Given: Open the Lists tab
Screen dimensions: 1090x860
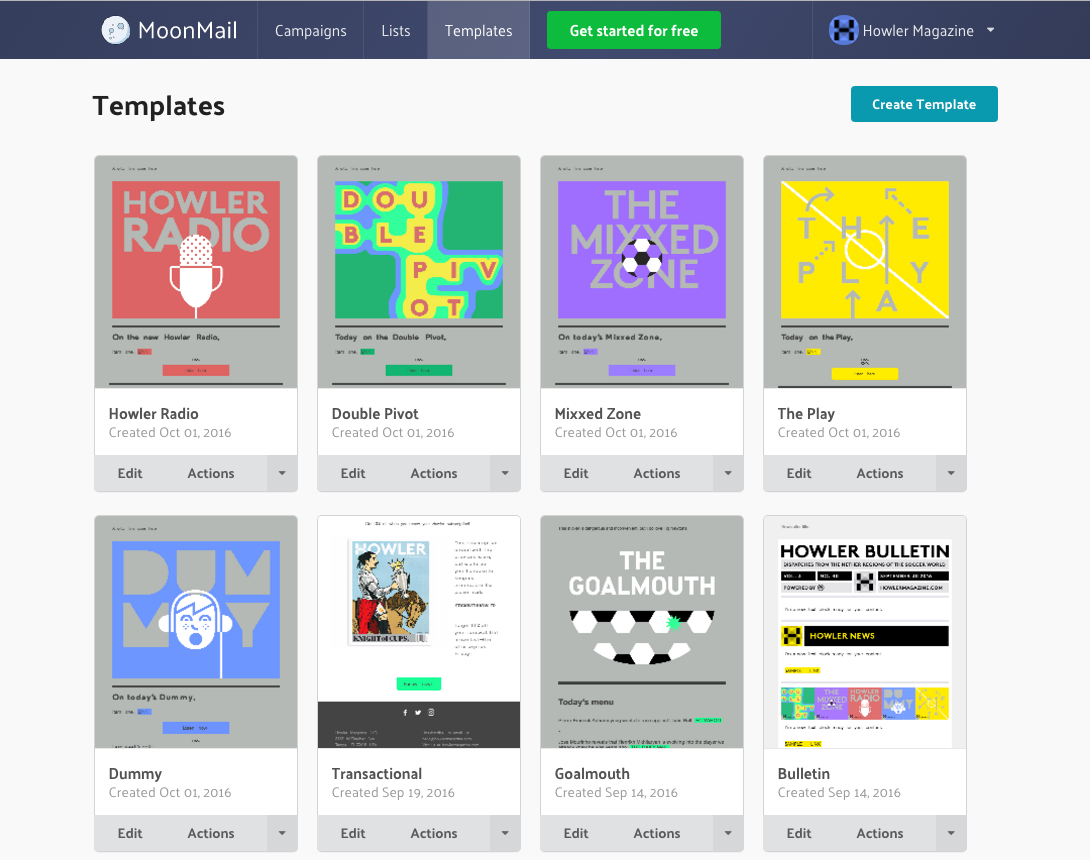Looking at the screenshot, I should 396,30.
